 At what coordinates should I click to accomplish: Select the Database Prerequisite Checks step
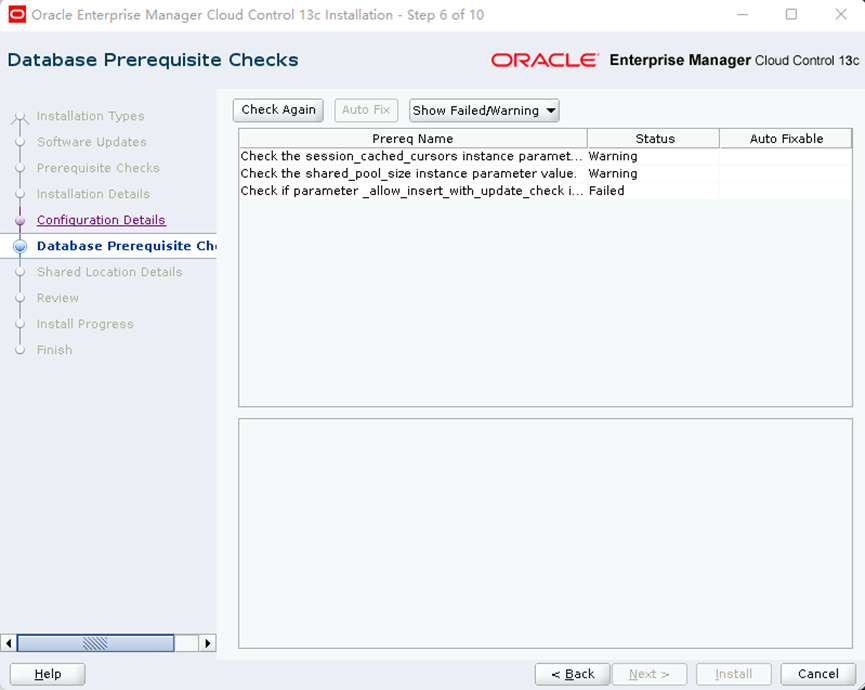coord(126,245)
